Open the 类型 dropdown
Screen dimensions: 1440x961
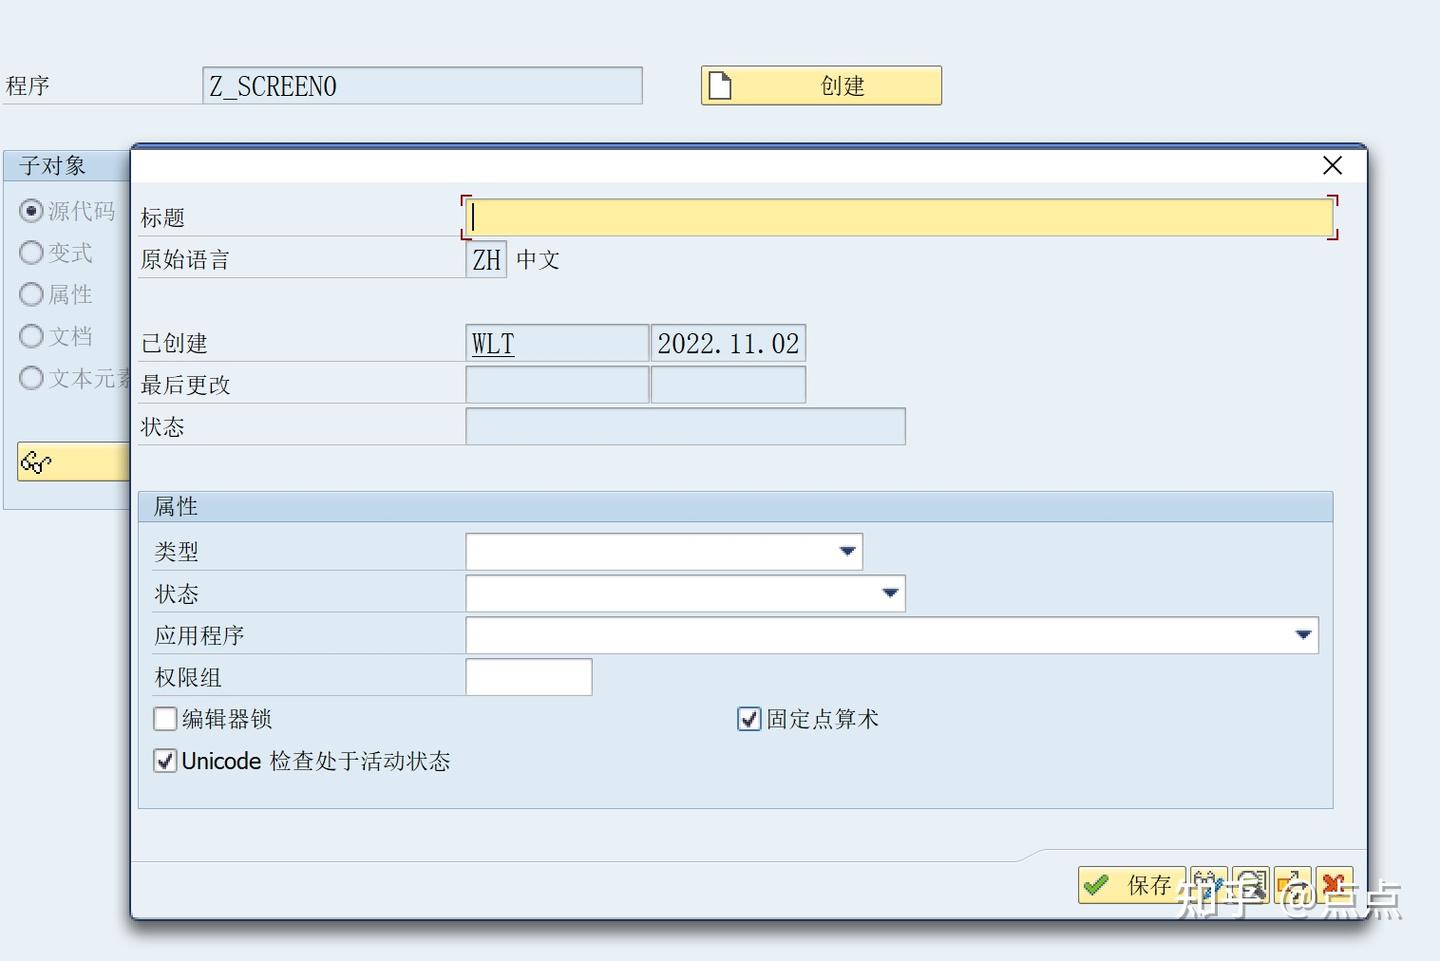847,551
